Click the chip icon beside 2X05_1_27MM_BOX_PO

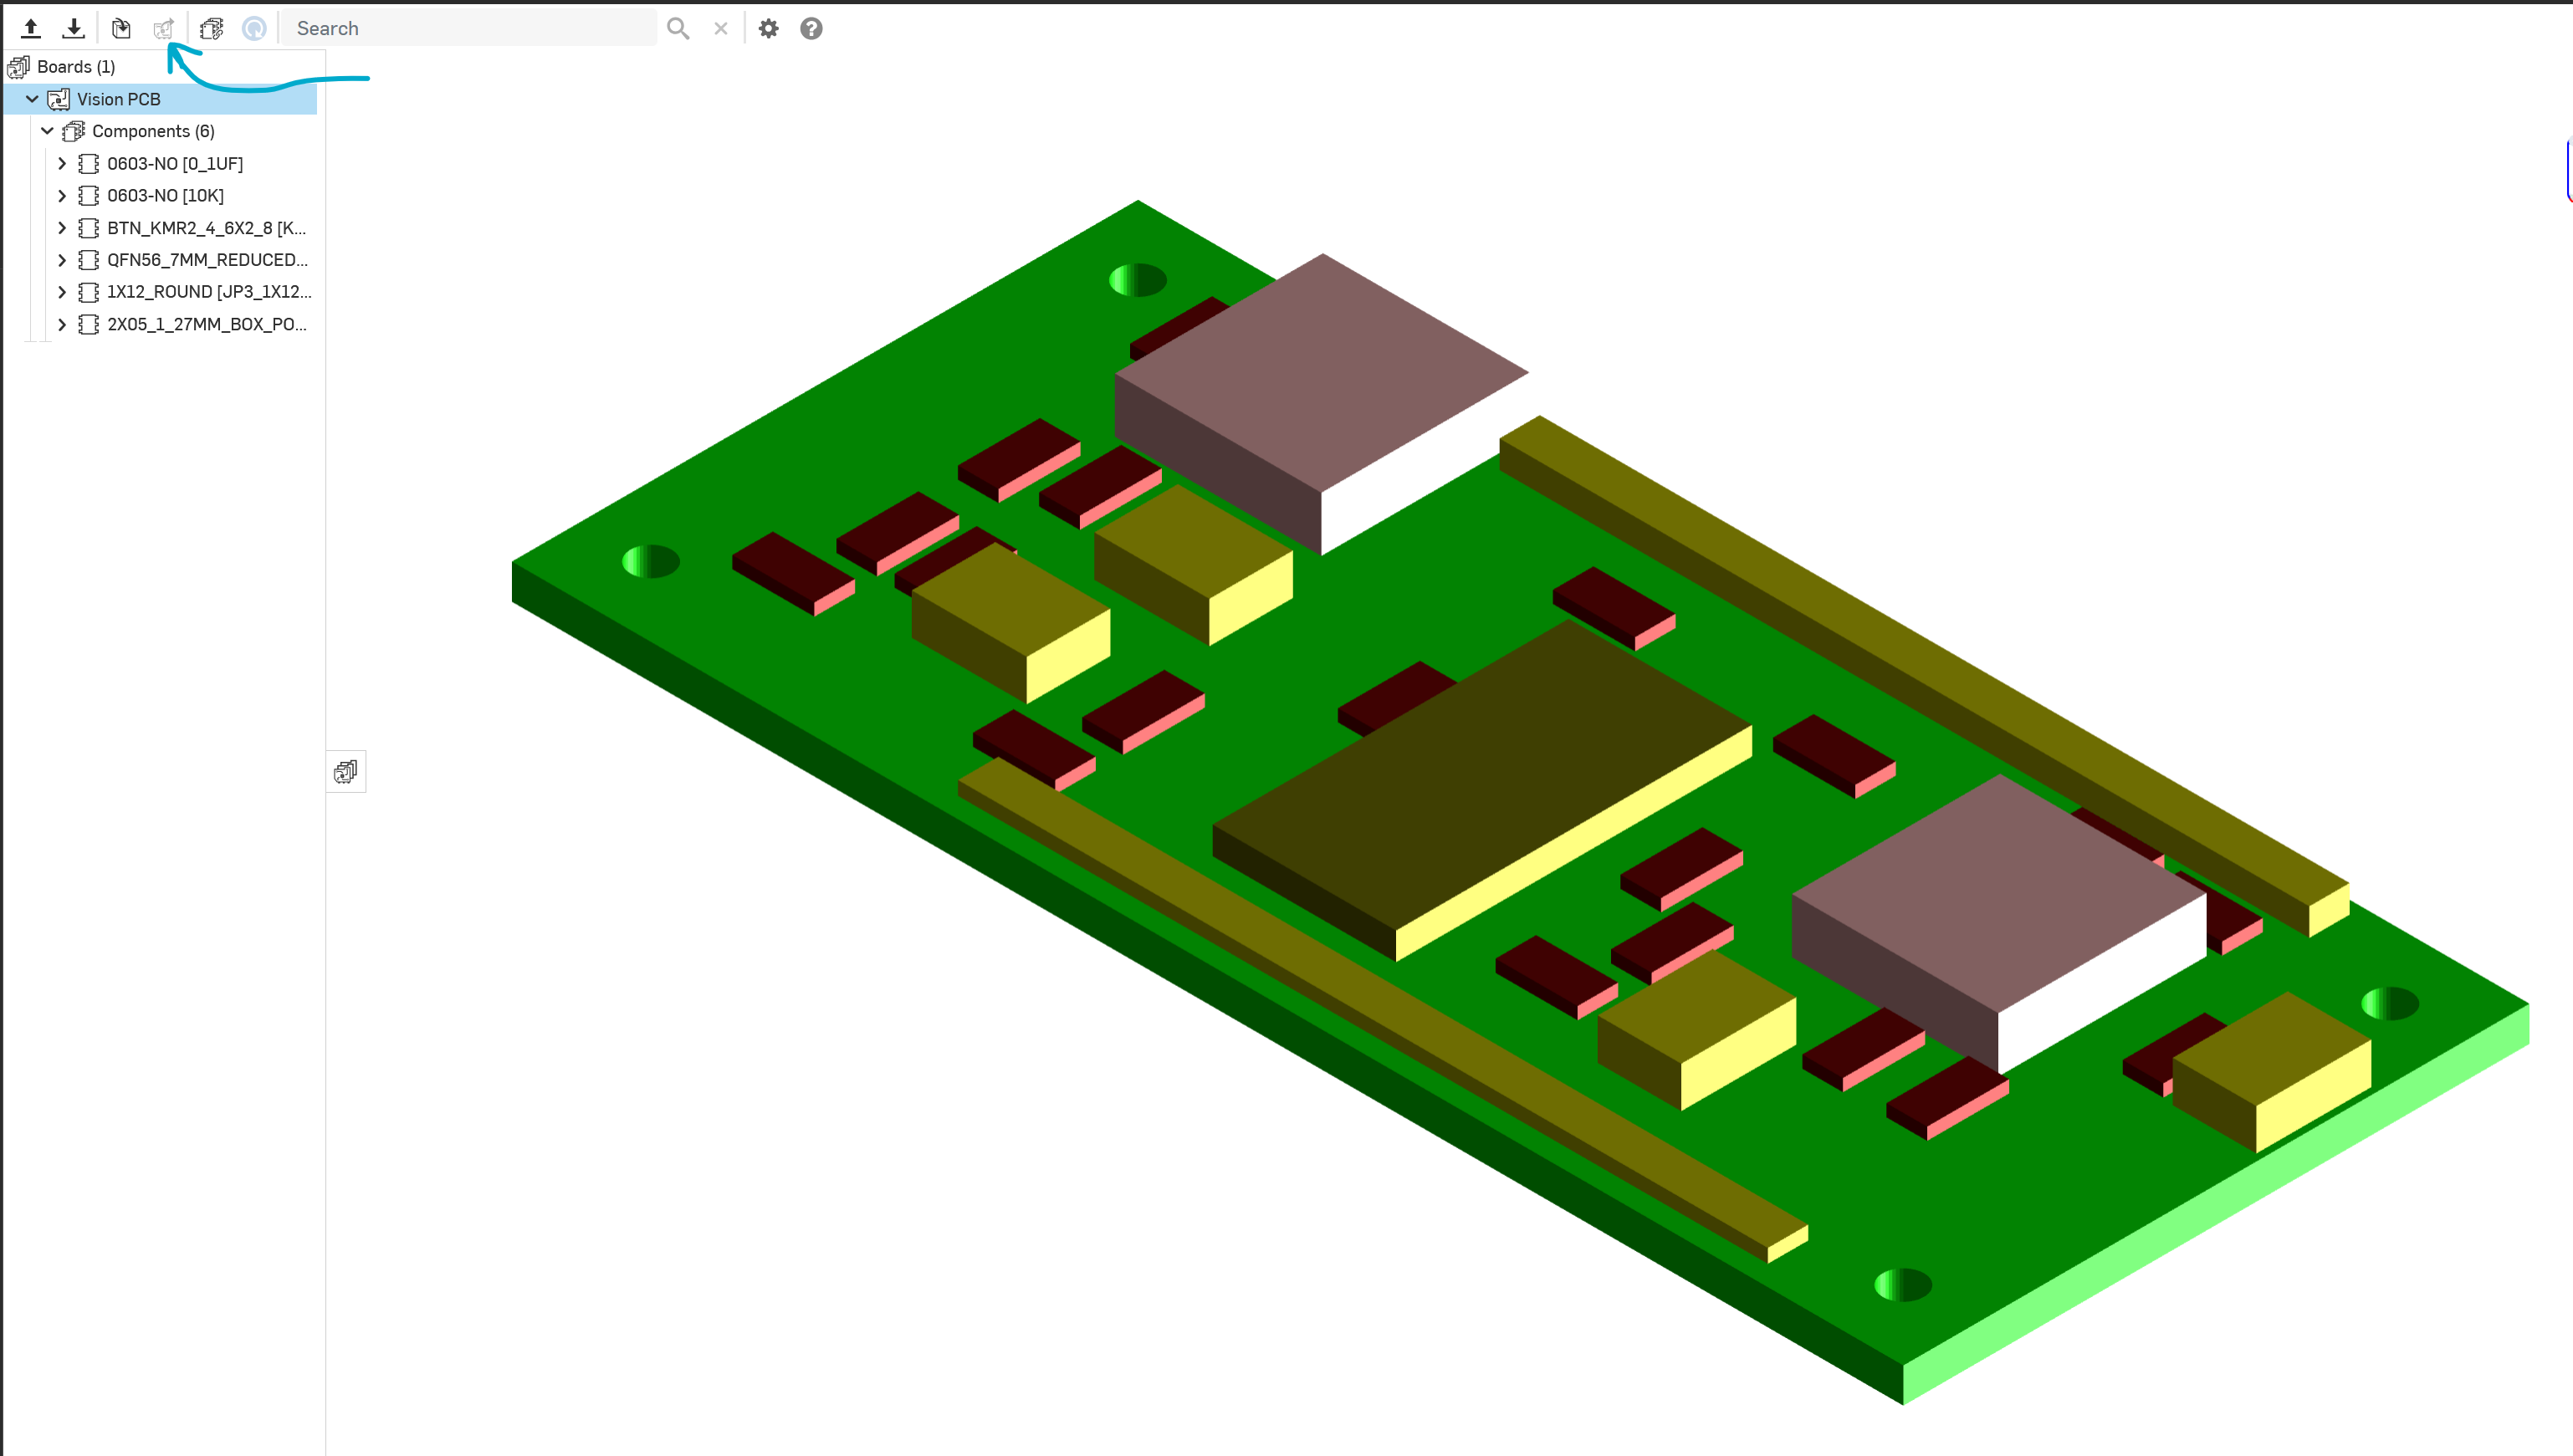(89, 324)
